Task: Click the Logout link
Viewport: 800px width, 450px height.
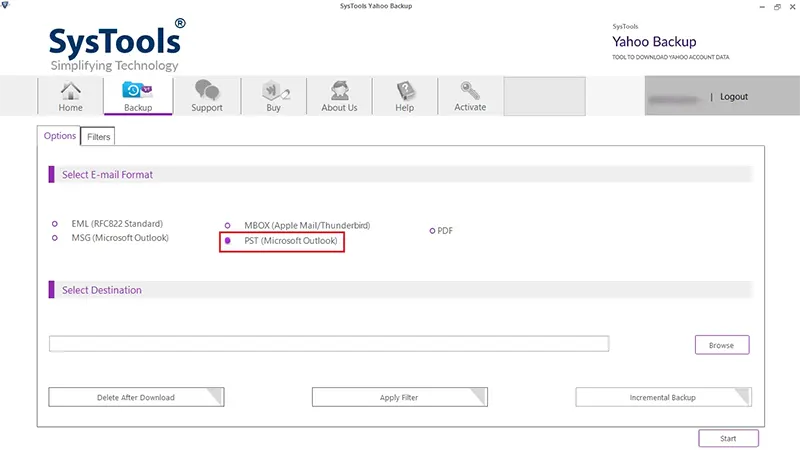Action: [x=734, y=96]
